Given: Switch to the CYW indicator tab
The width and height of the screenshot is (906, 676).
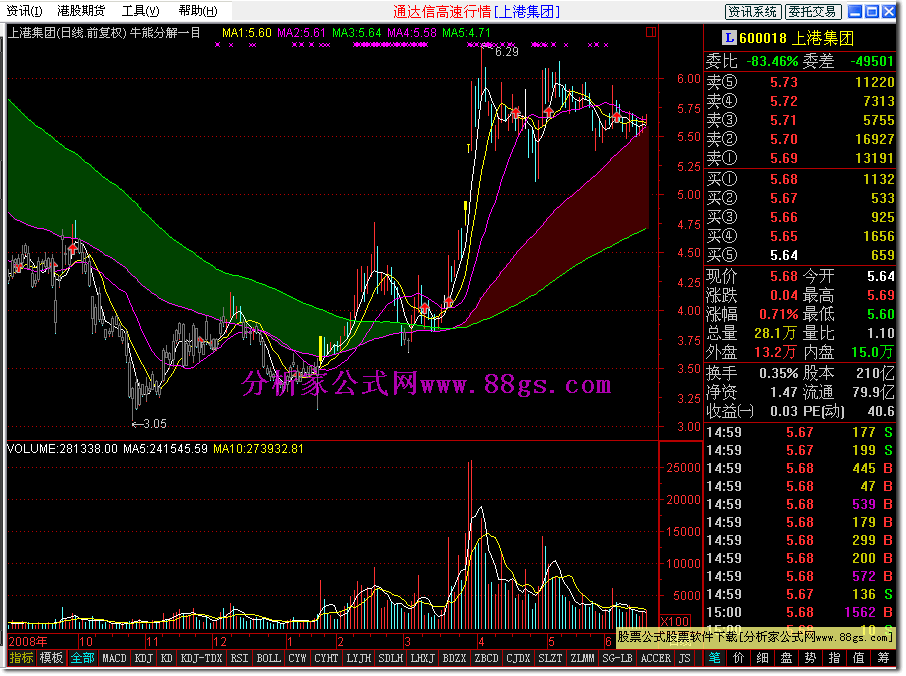Looking at the screenshot, I should (297, 658).
